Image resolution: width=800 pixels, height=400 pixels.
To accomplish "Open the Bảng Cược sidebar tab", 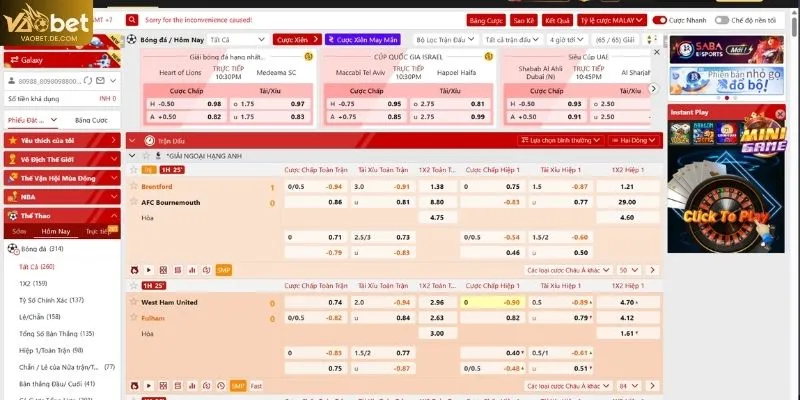I will tap(91, 120).
